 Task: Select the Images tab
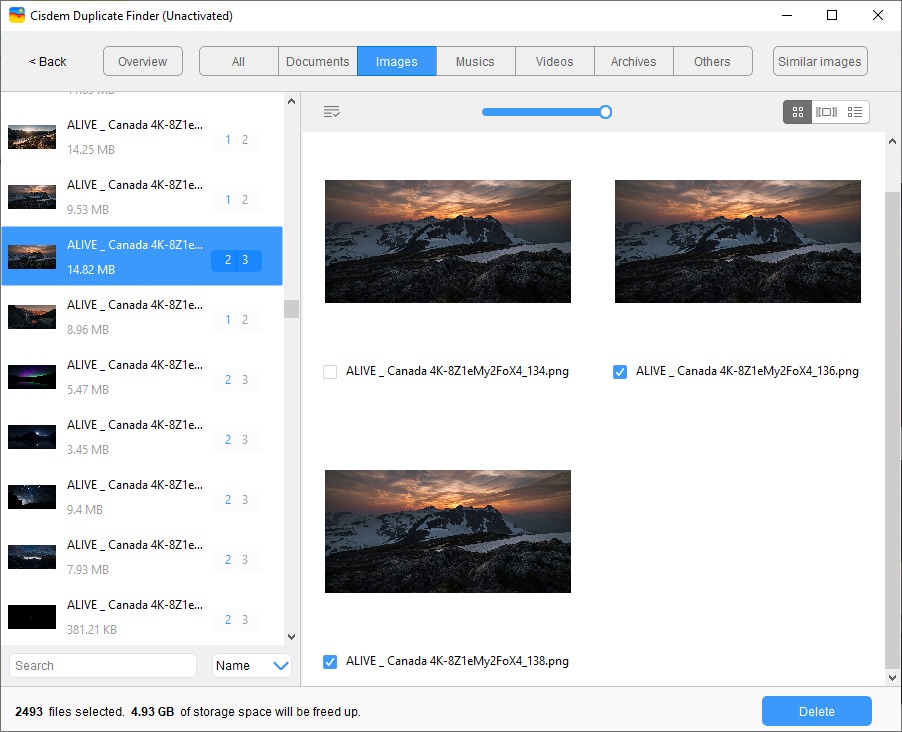pyautogui.click(x=396, y=61)
